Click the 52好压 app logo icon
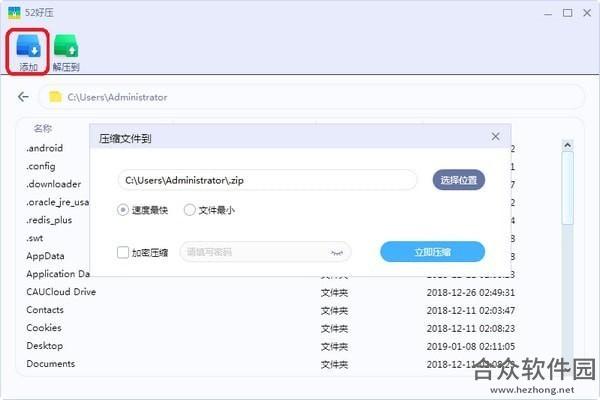 pos(14,13)
